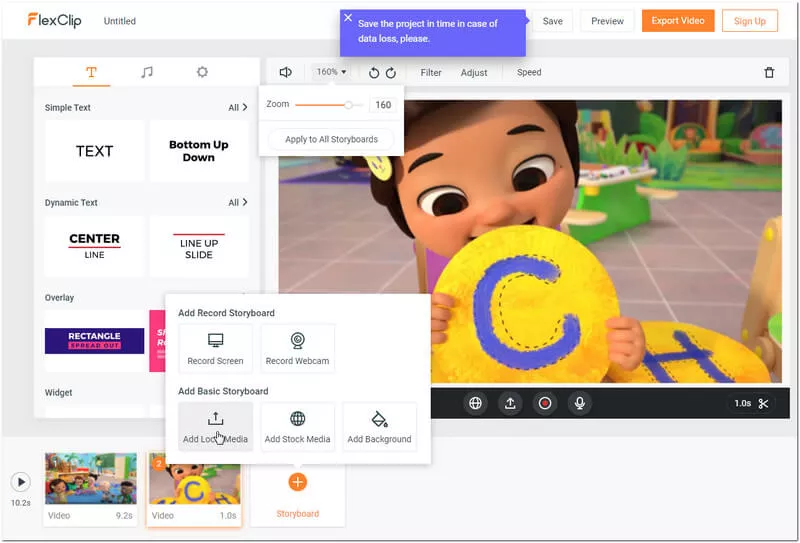Click the Zoom slider handle
Viewport: 800px width, 543px height.
tap(348, 105)
